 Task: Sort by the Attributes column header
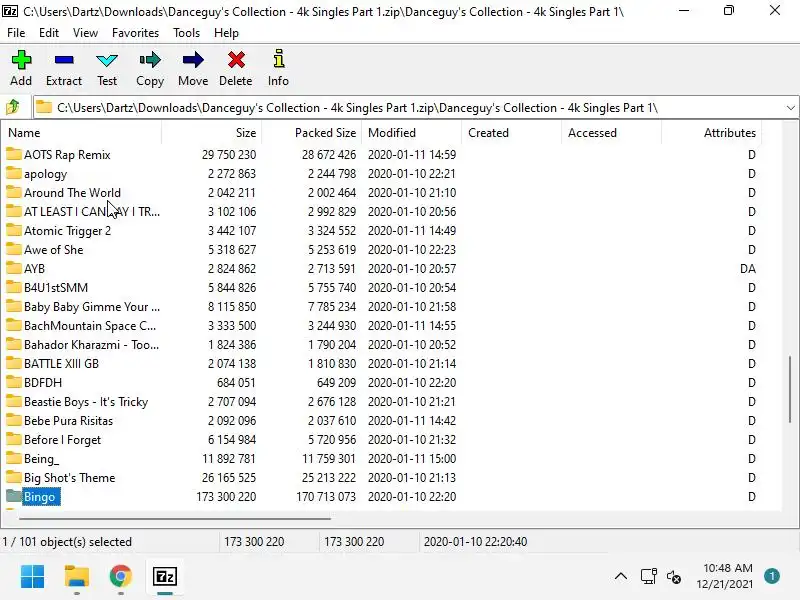pyautogui.click(x=711, y=133)
